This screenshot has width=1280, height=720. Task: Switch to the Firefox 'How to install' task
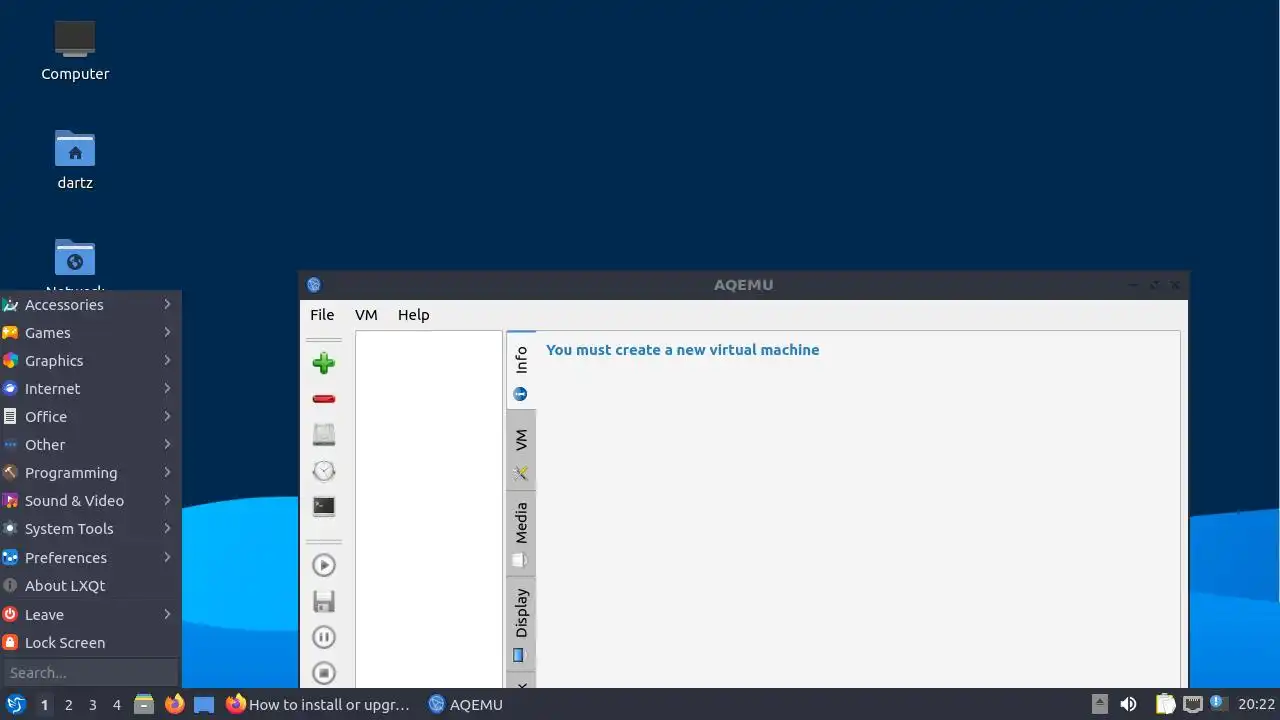pos(320,704)
